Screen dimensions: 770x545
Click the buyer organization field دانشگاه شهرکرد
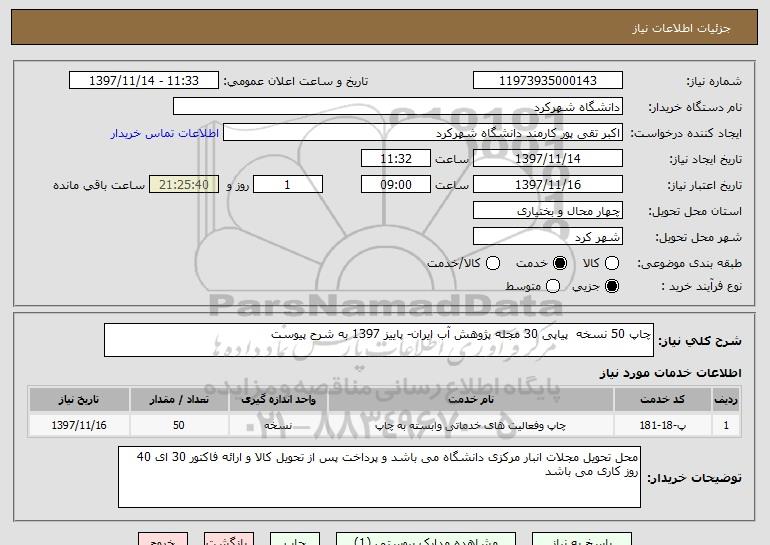398,107
